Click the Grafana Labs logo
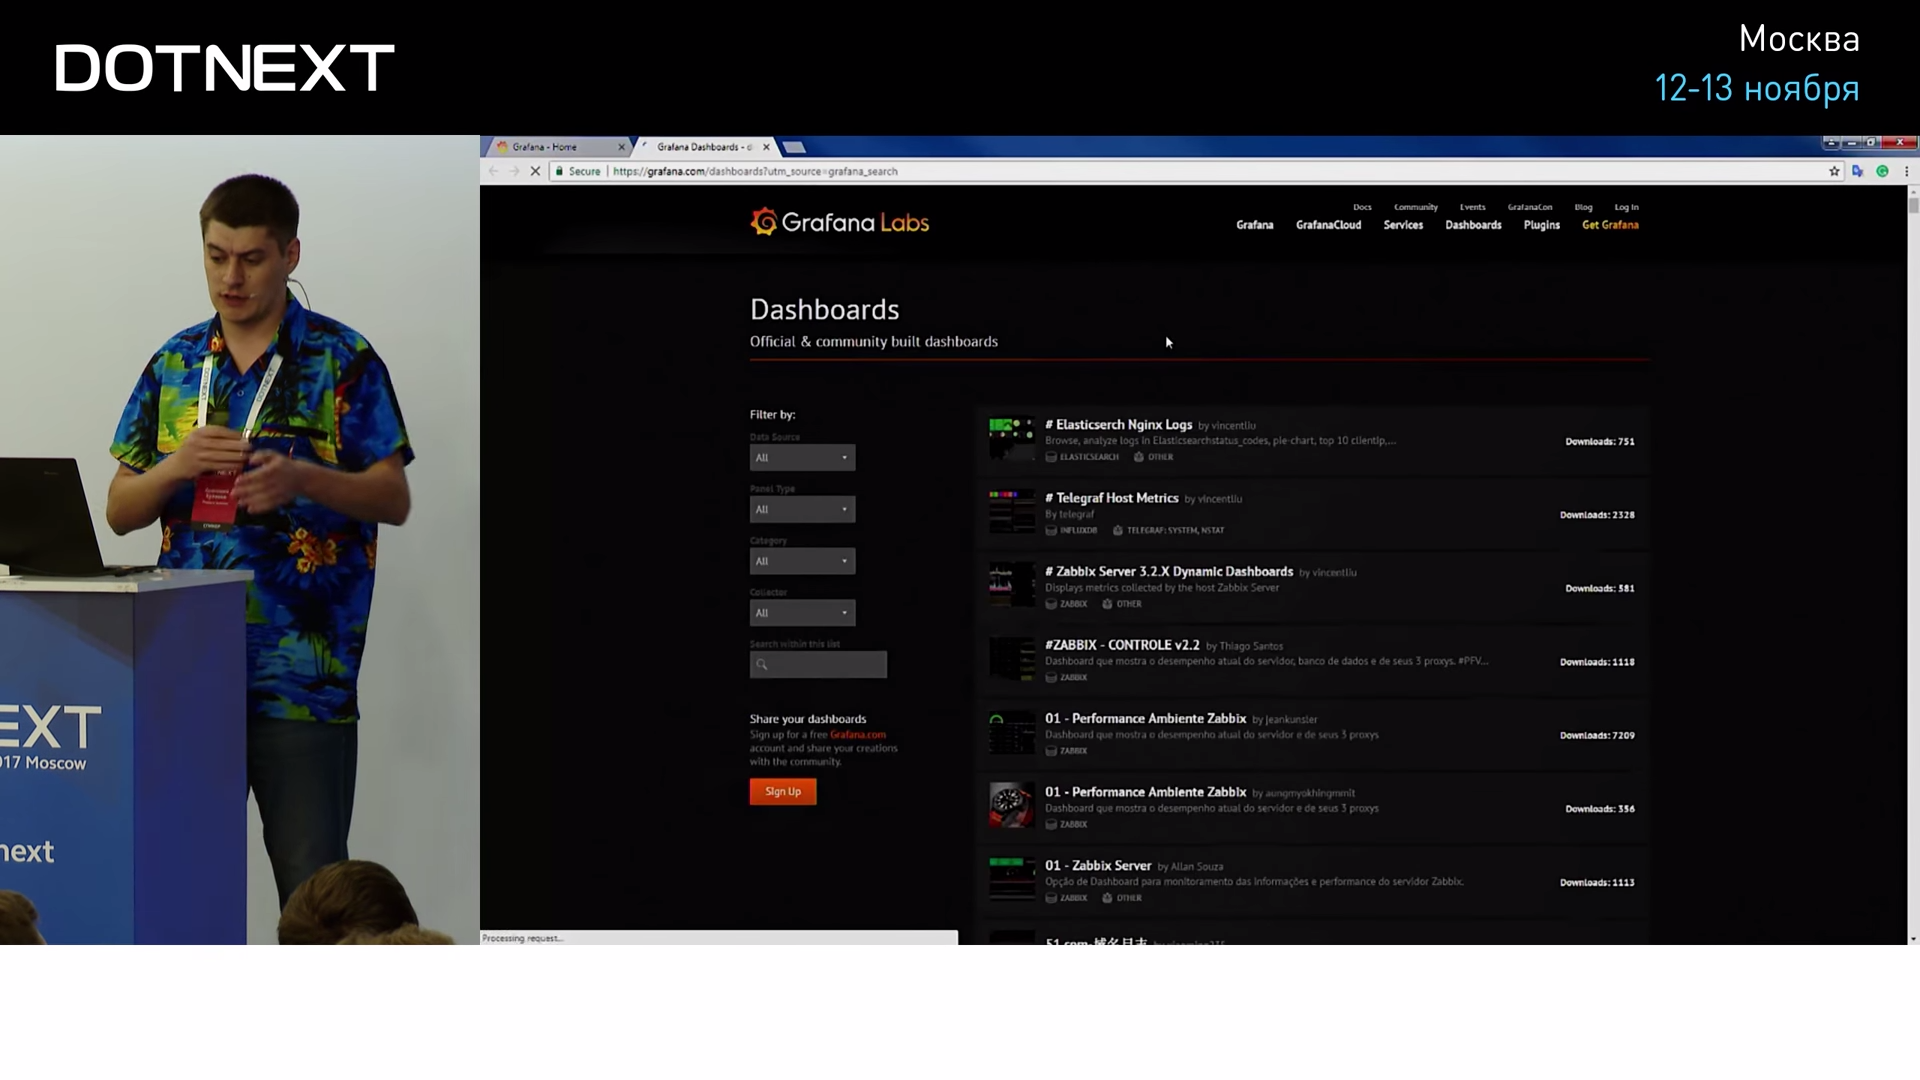 (x=839, y=222)
